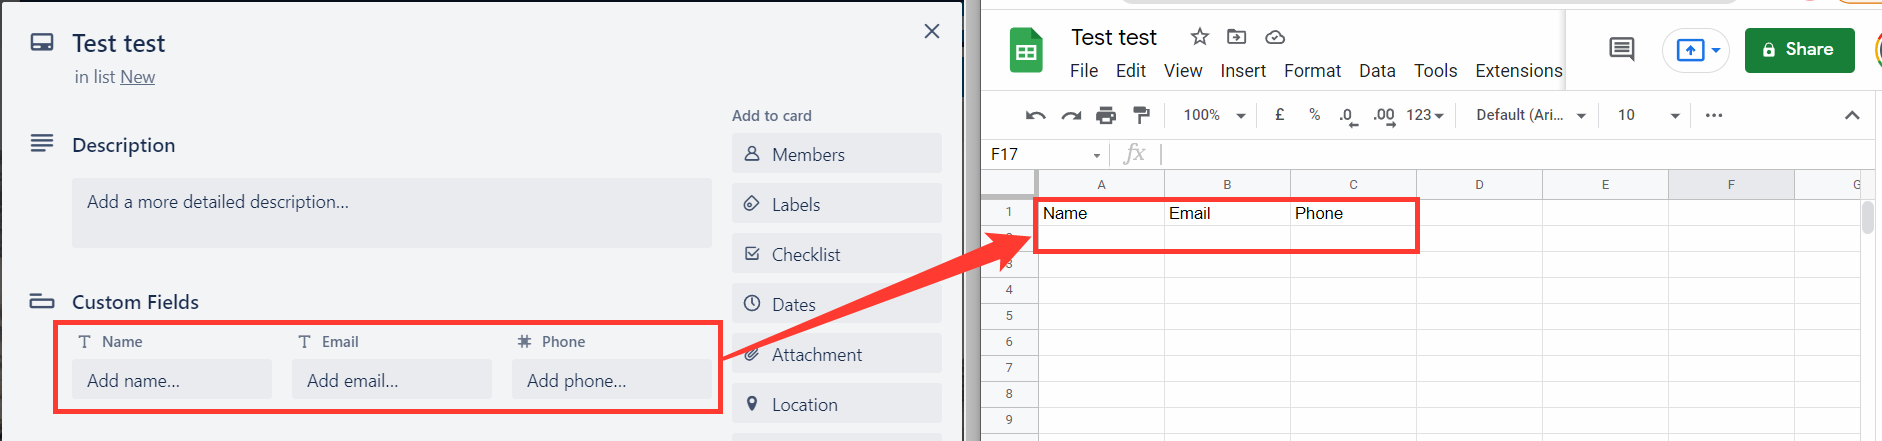Open the Tools menu in Sheets

tap(1435, 71)
